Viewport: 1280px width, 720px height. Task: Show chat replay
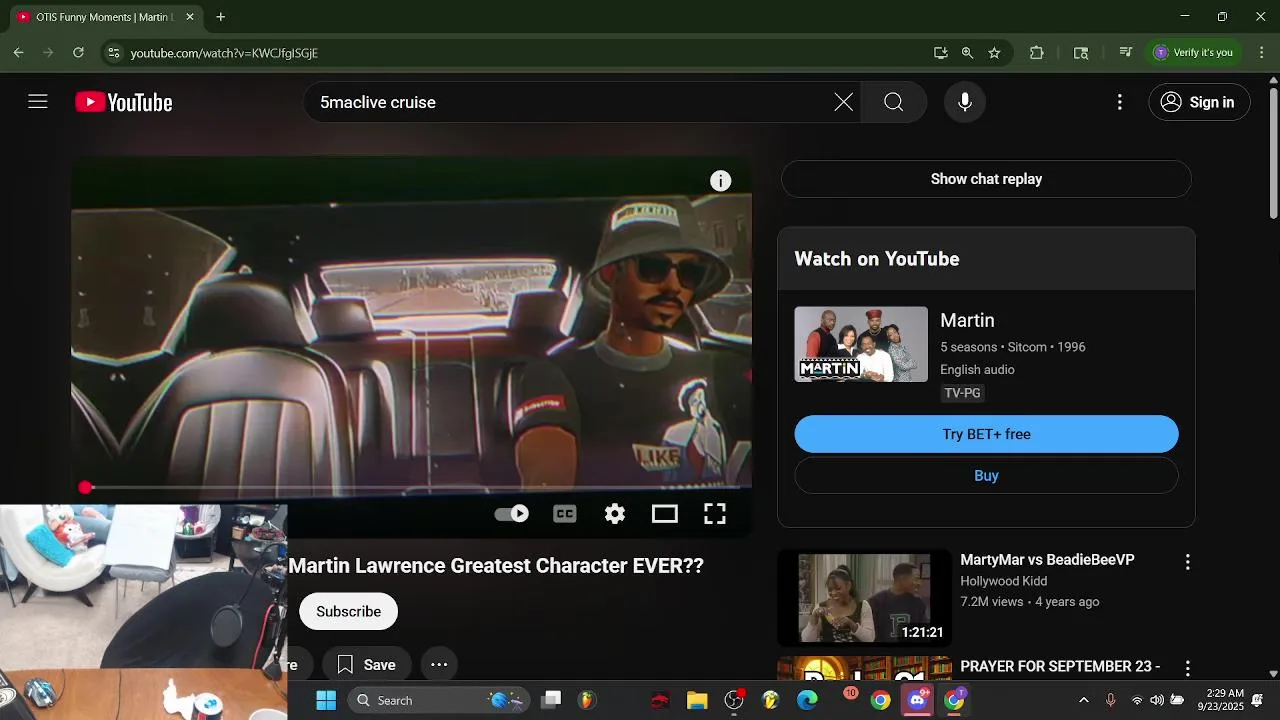click(986, 179)
